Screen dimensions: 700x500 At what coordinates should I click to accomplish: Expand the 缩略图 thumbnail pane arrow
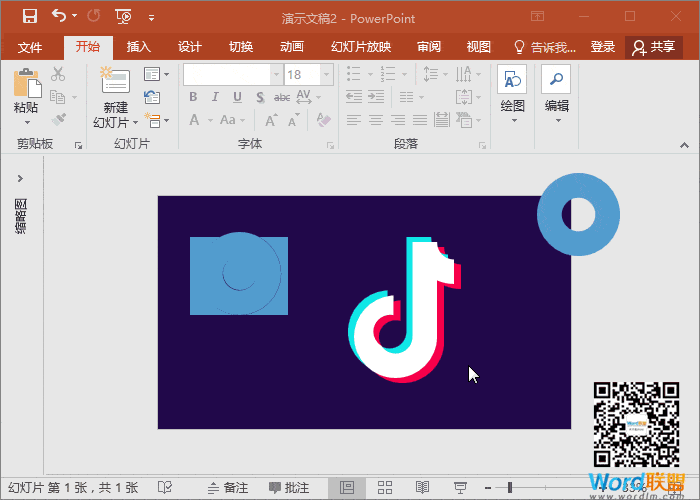tap(20, 179)
